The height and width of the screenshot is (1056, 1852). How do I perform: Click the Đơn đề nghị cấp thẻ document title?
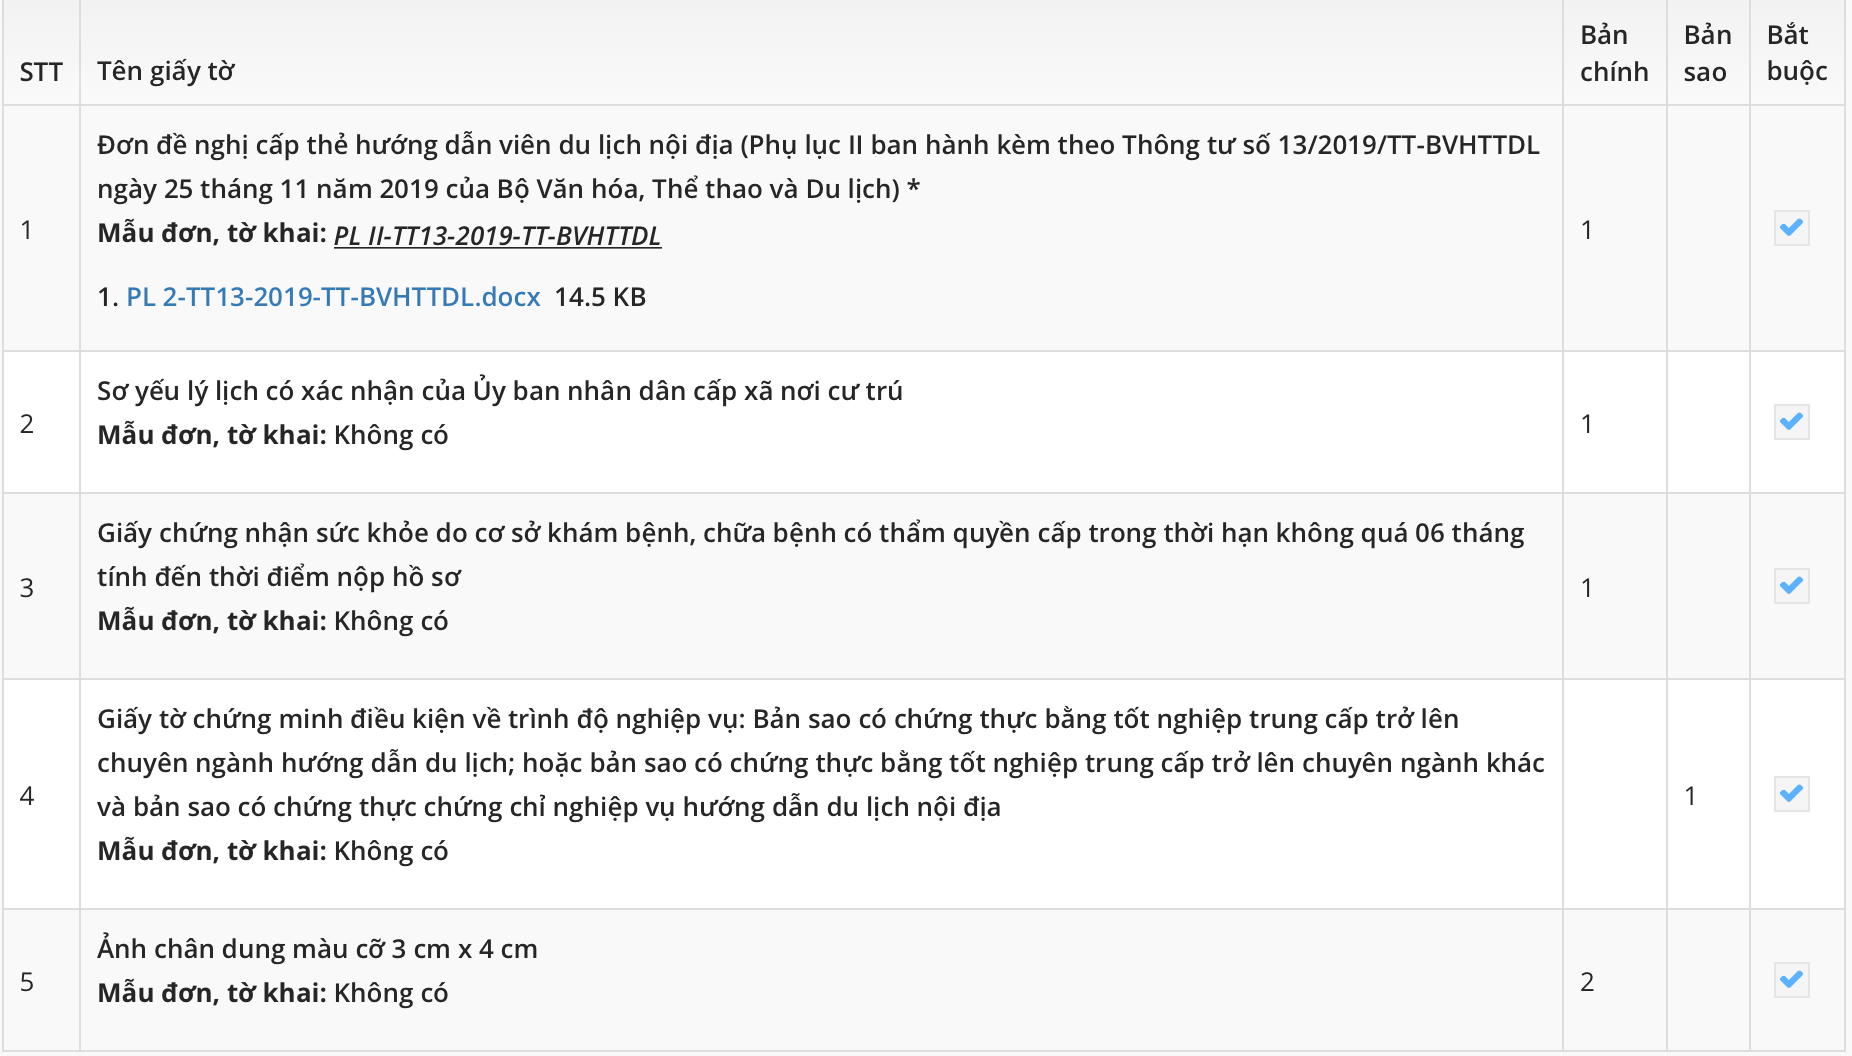click(x=817, y=146)
